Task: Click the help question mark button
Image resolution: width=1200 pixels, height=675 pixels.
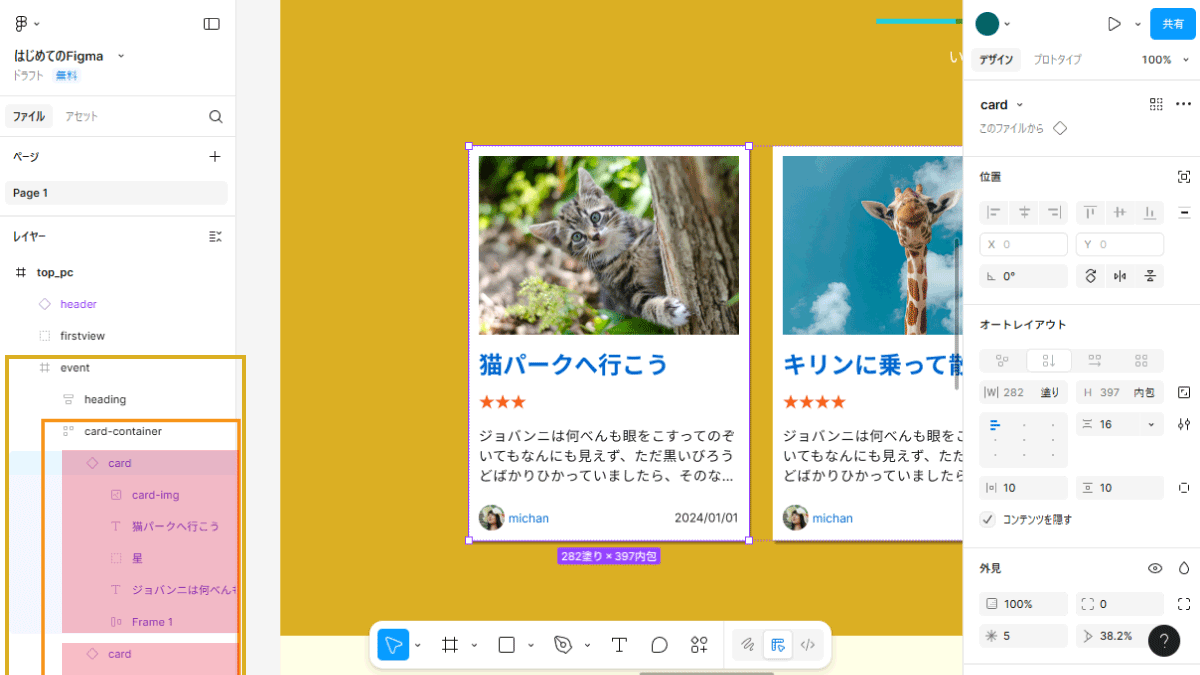Action: coord(1164,640)
